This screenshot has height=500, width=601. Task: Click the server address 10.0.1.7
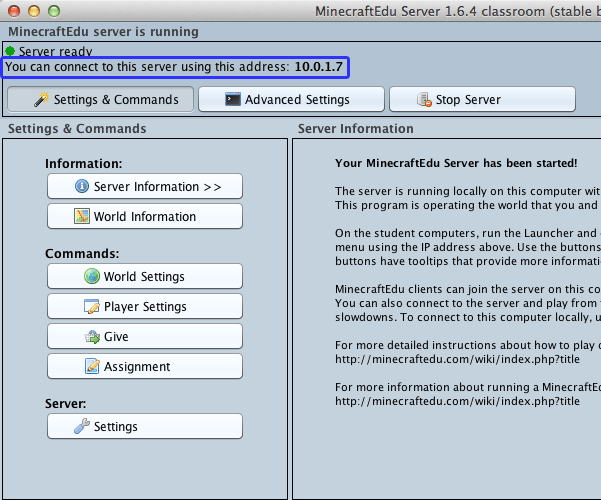point(319,67)
